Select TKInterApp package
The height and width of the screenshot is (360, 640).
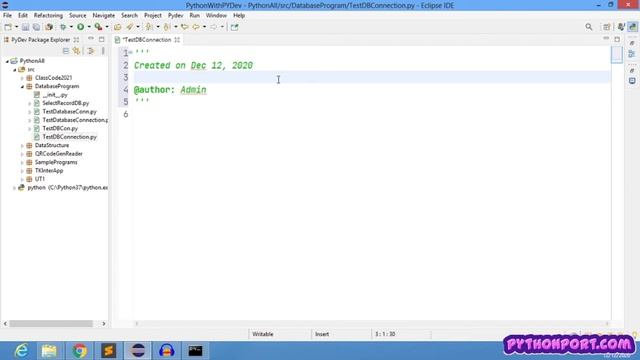49,171
